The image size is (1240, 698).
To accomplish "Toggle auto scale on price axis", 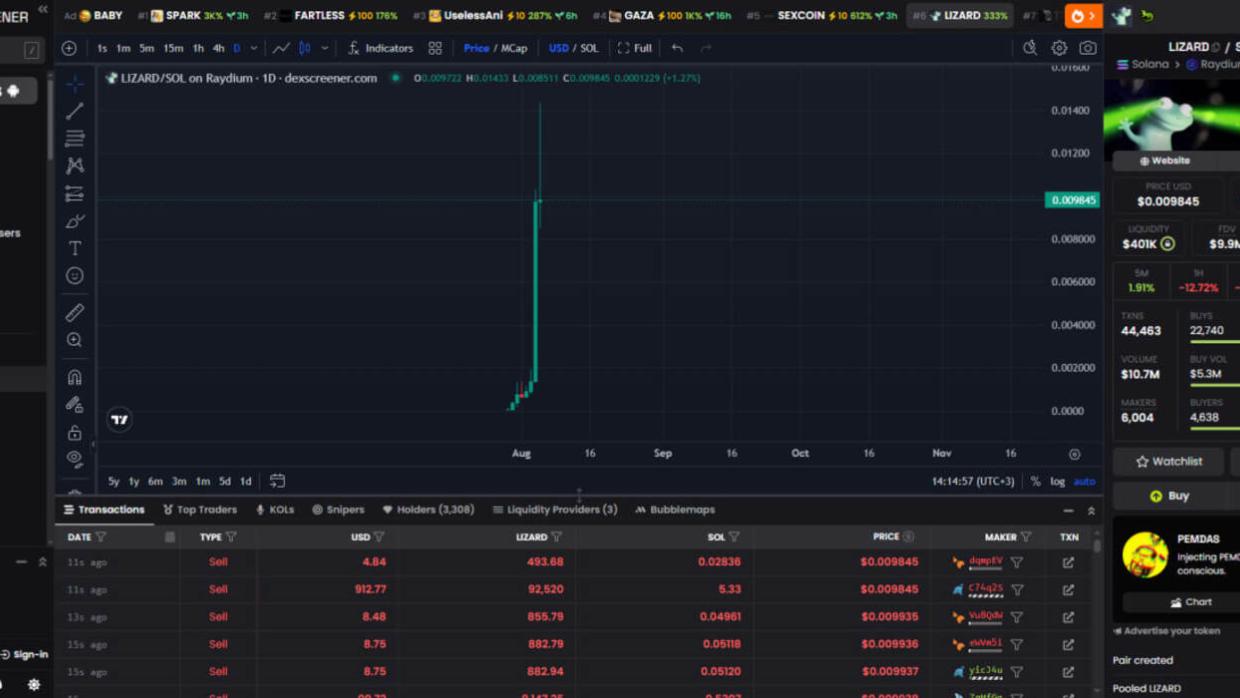I will [1084, 481].
